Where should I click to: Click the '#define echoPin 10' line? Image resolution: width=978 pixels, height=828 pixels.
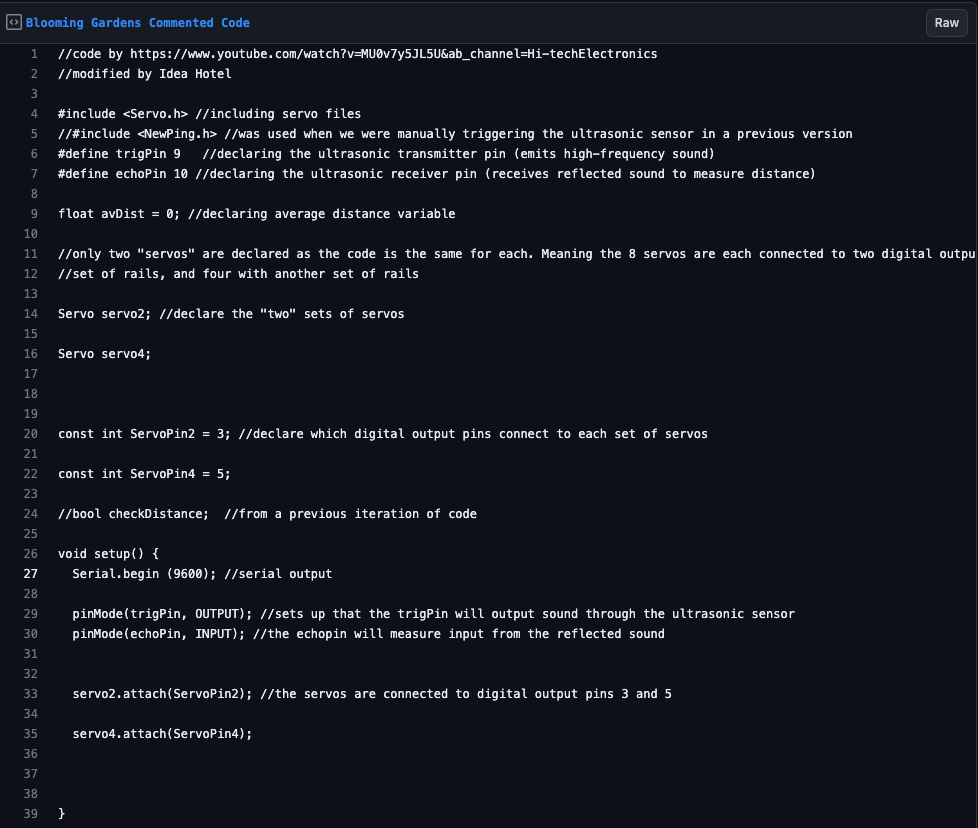coord(437,174)
